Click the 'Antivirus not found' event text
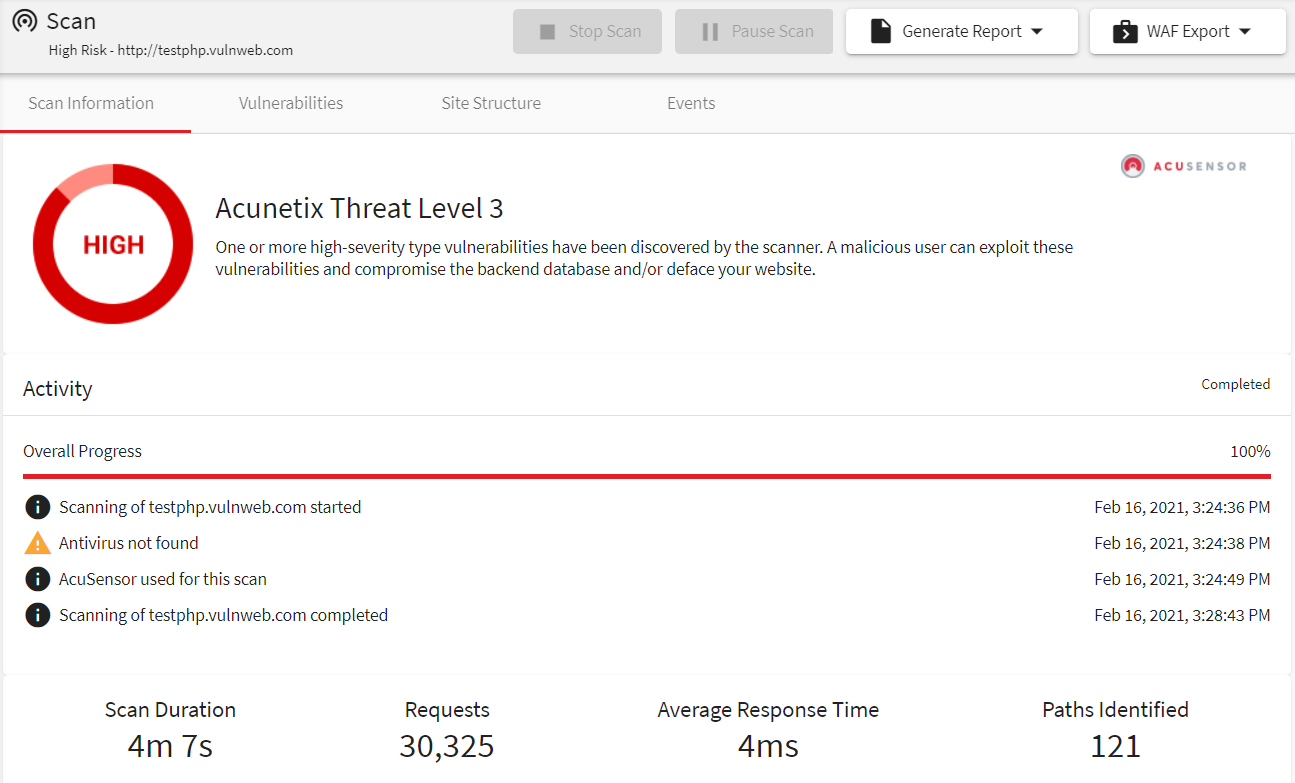This screenshot has height=783, width=1295. pyautogui.click(x=129, y=543)
